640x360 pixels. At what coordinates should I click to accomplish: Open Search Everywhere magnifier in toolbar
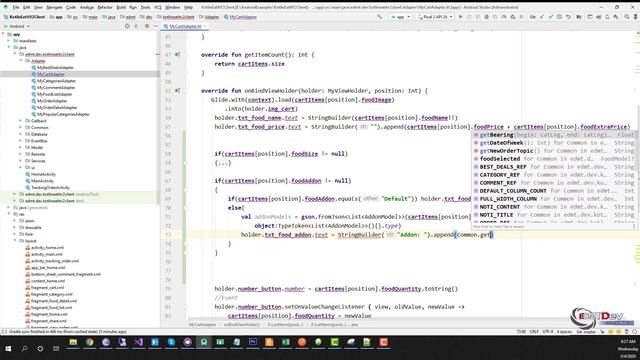[x=627, y=17]
